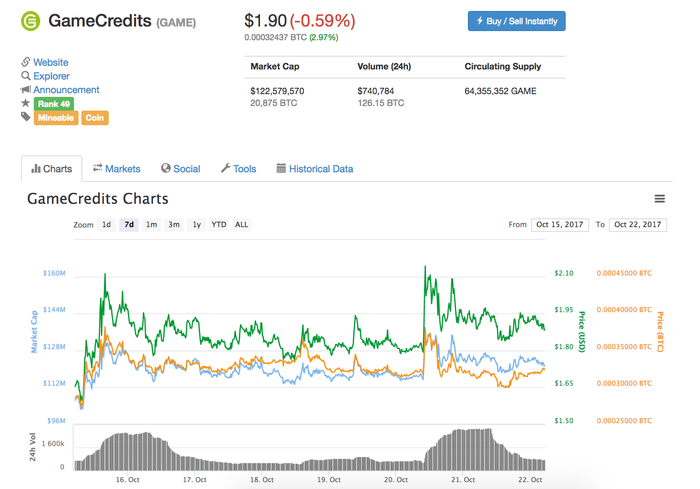
Task: Click the Mineable tag
Action: click(56, 118)
